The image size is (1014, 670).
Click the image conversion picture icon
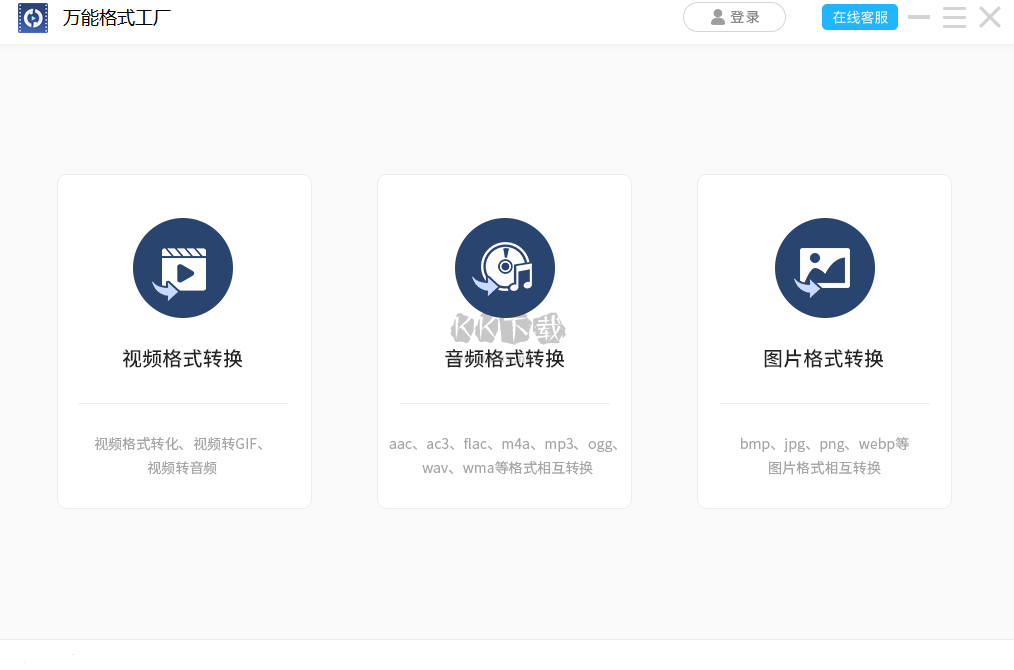(824, 267)
